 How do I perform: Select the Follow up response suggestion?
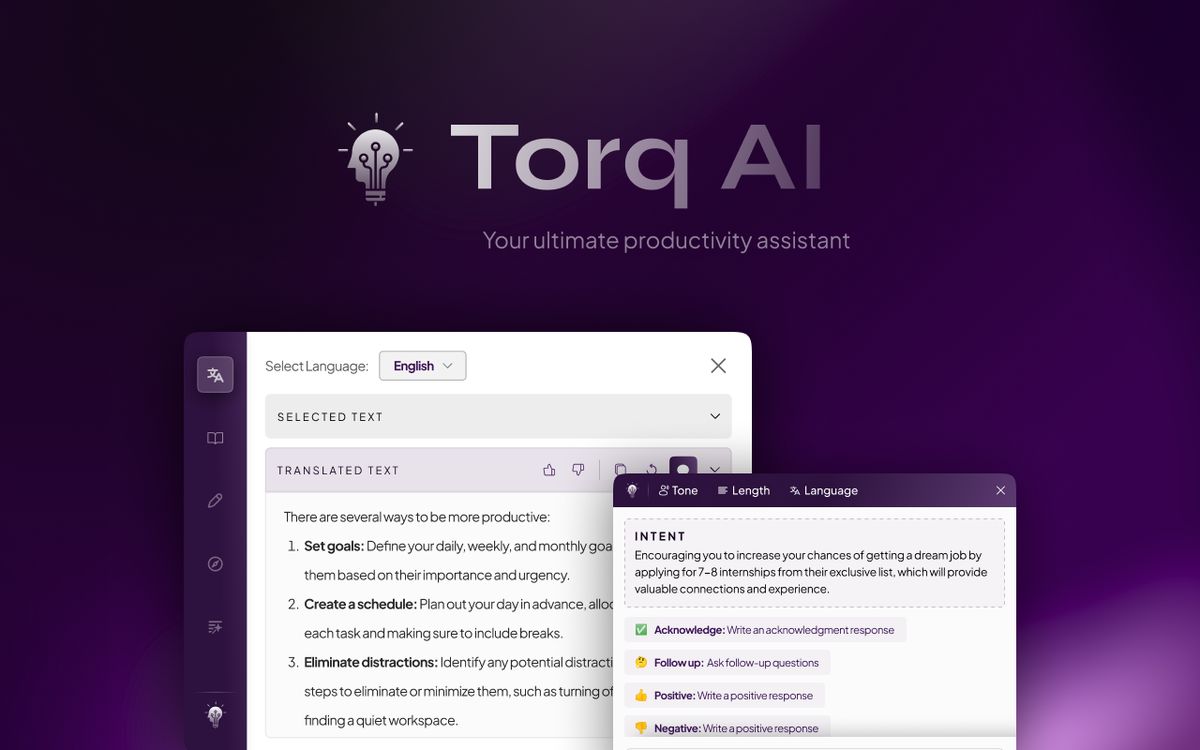pos(725,662)
